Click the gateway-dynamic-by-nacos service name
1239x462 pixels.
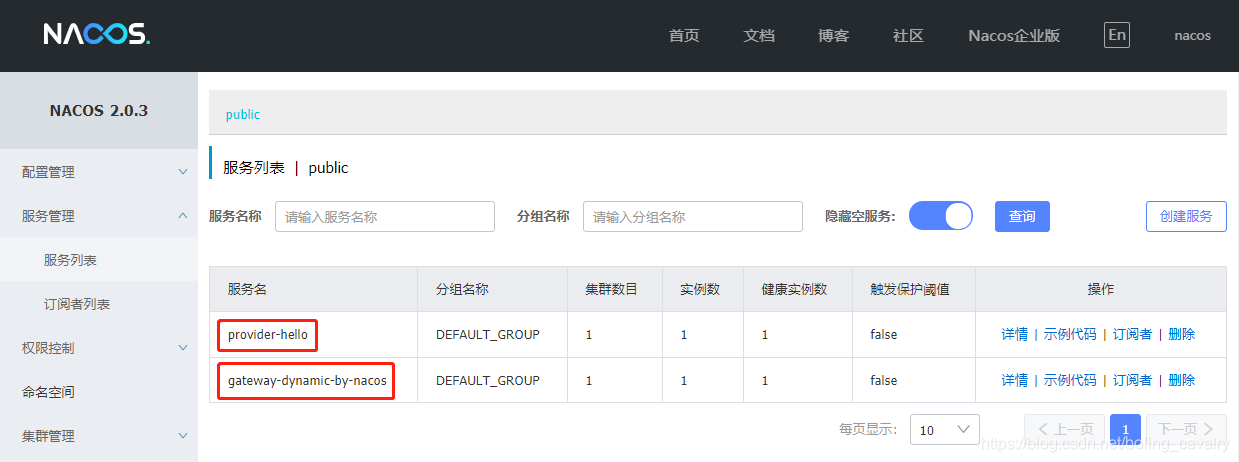click(x=307, y=380)
